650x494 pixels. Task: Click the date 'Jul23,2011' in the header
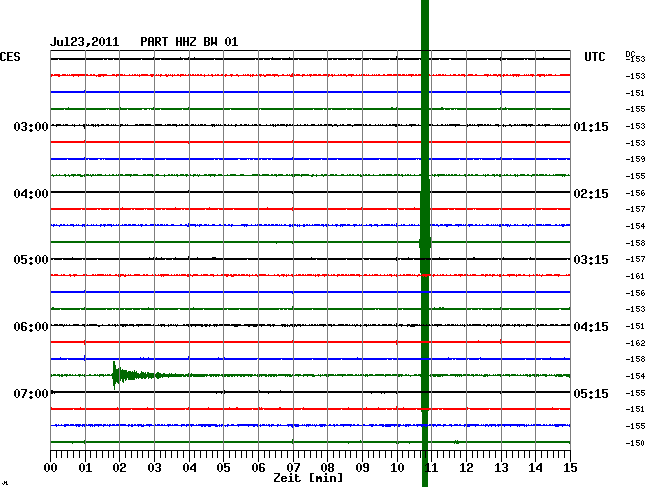coord(85,42)
